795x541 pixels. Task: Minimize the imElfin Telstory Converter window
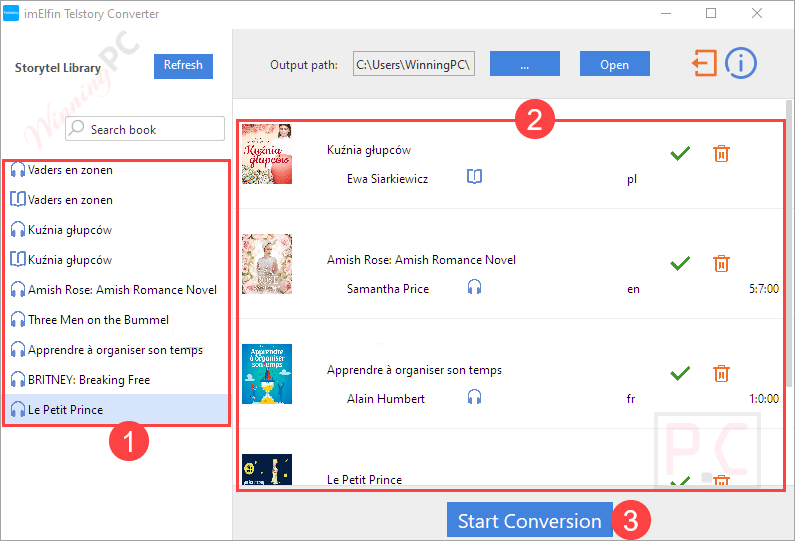666,13
